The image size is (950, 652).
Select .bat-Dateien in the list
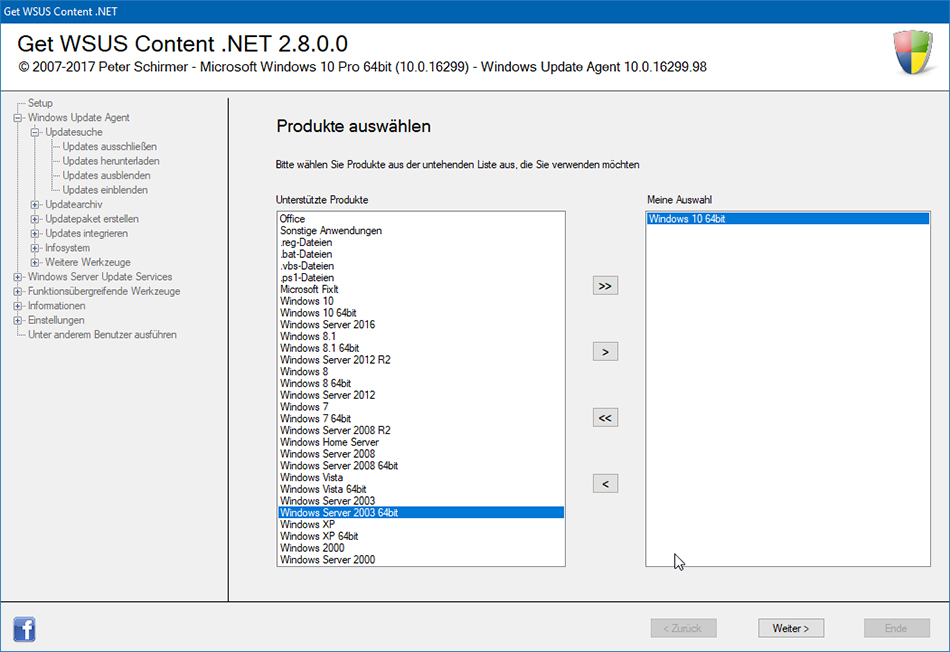click(421, 254)
